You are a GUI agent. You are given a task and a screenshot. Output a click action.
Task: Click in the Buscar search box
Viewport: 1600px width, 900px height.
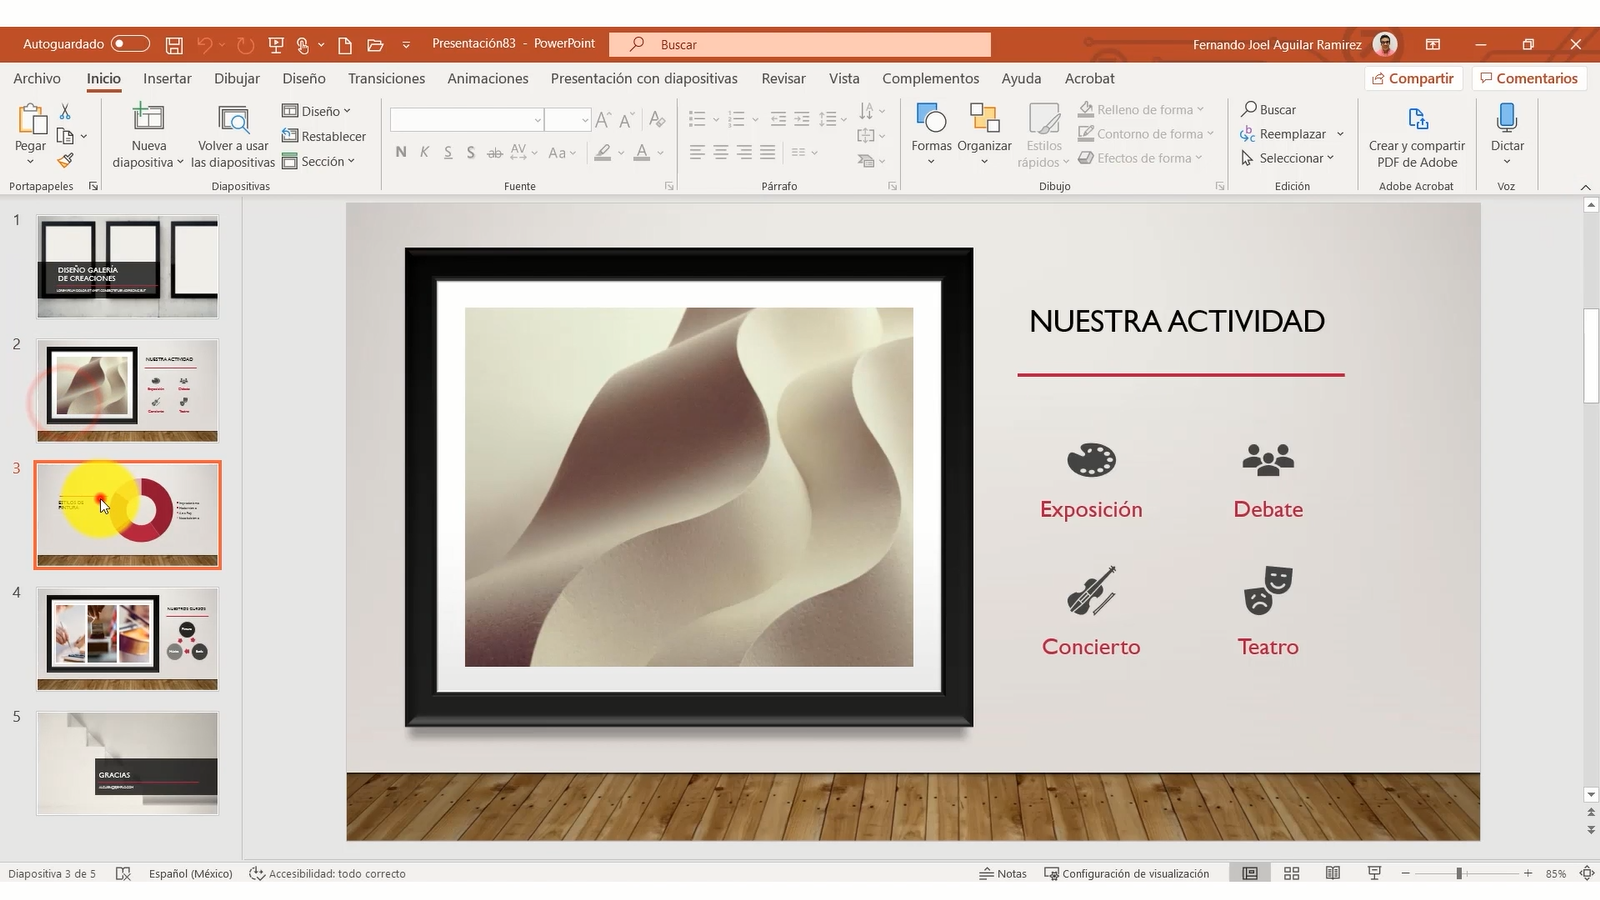pyautogui.click(x=801, y=44)
